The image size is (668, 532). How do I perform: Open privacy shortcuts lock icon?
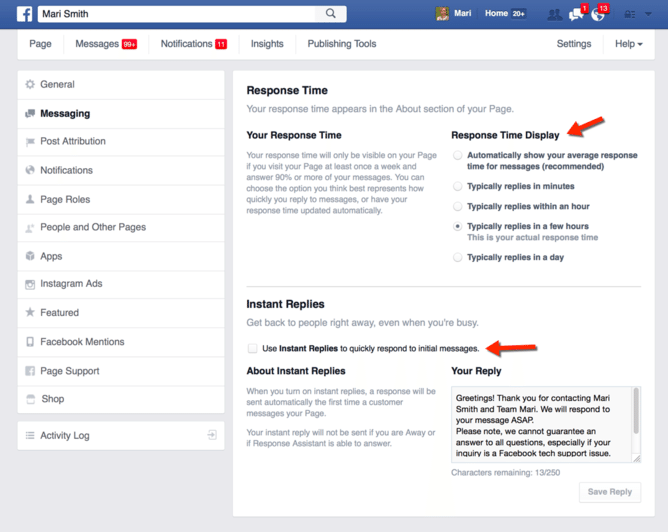pyautogui.click(x=630, y=14)
